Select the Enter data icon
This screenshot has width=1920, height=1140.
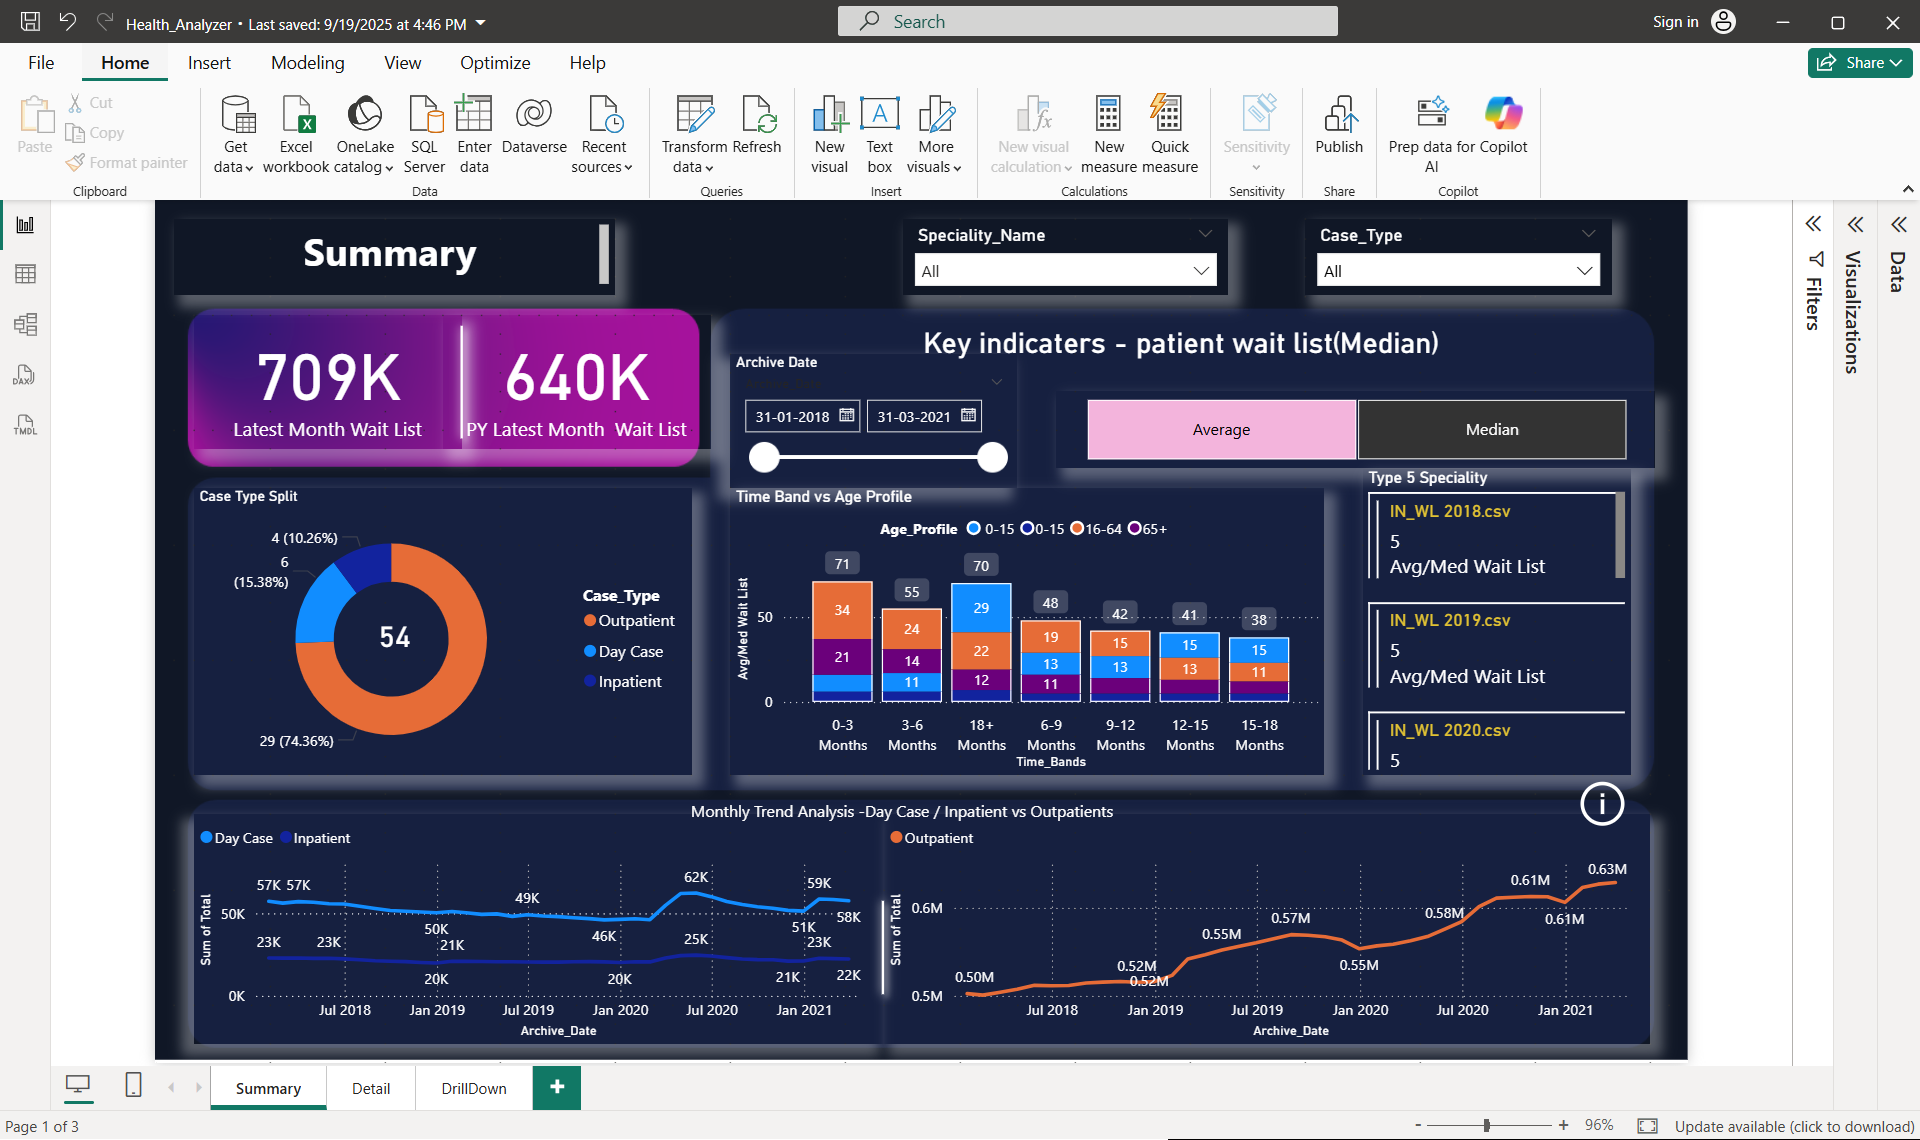(x=474, y=134)
